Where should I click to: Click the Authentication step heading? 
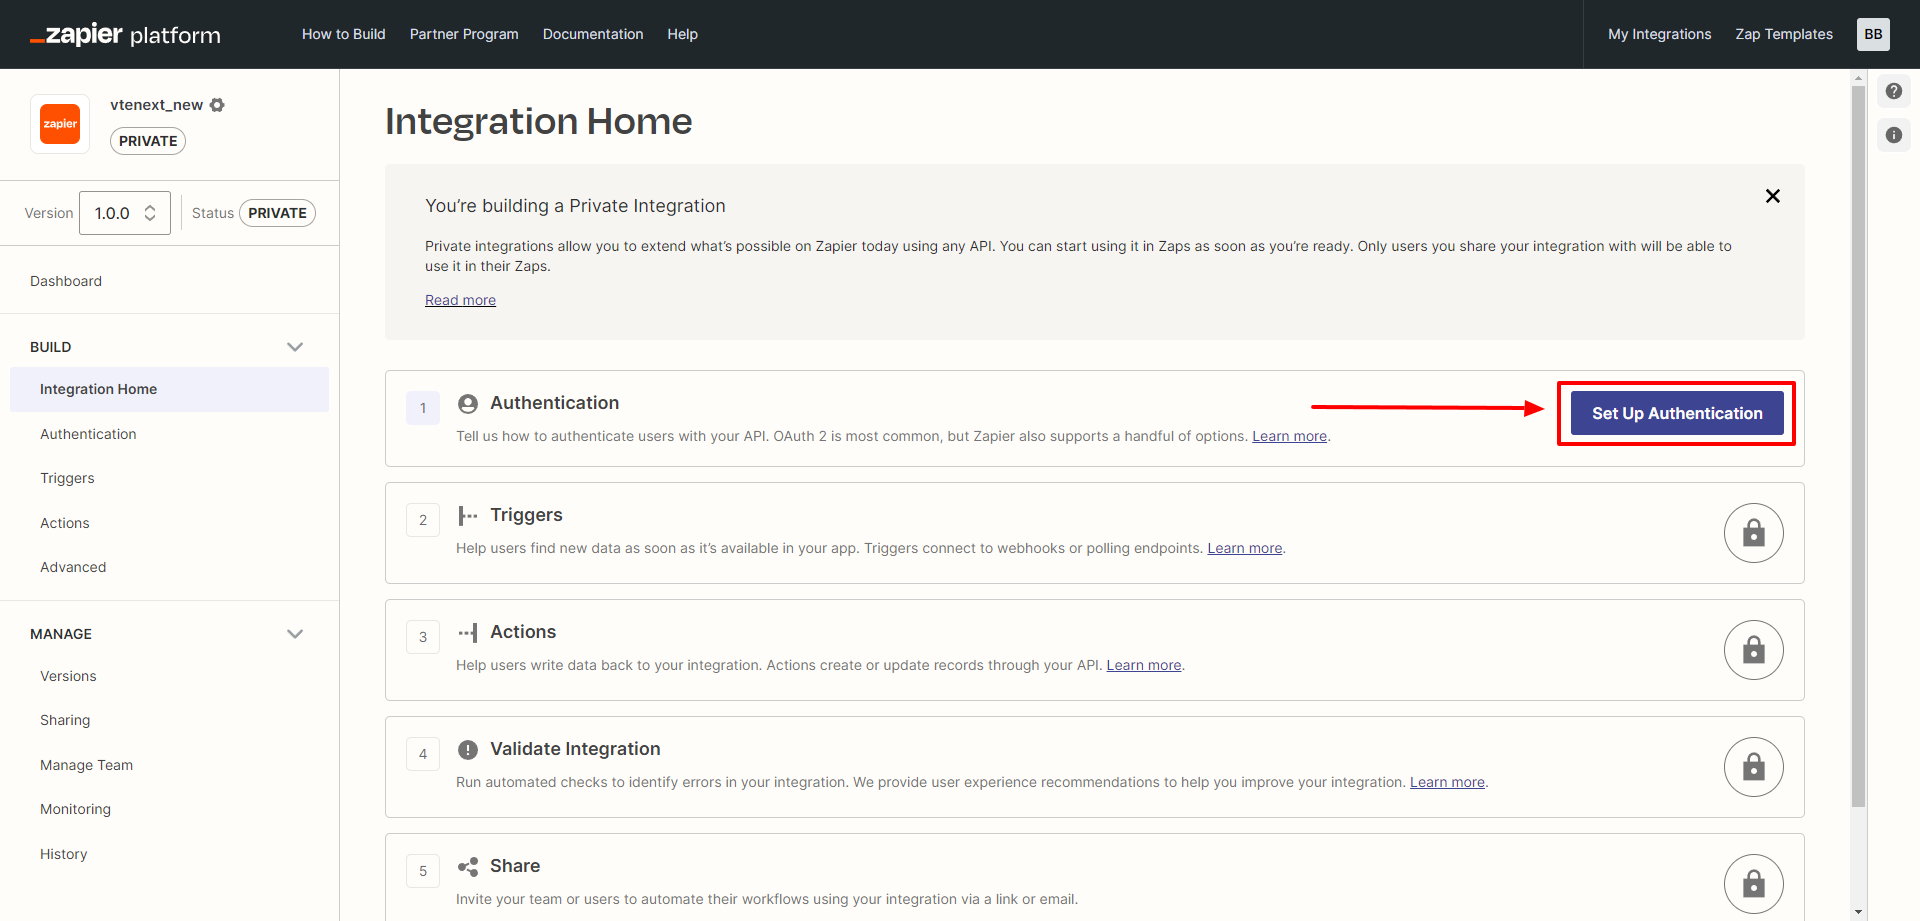[554, 403]
